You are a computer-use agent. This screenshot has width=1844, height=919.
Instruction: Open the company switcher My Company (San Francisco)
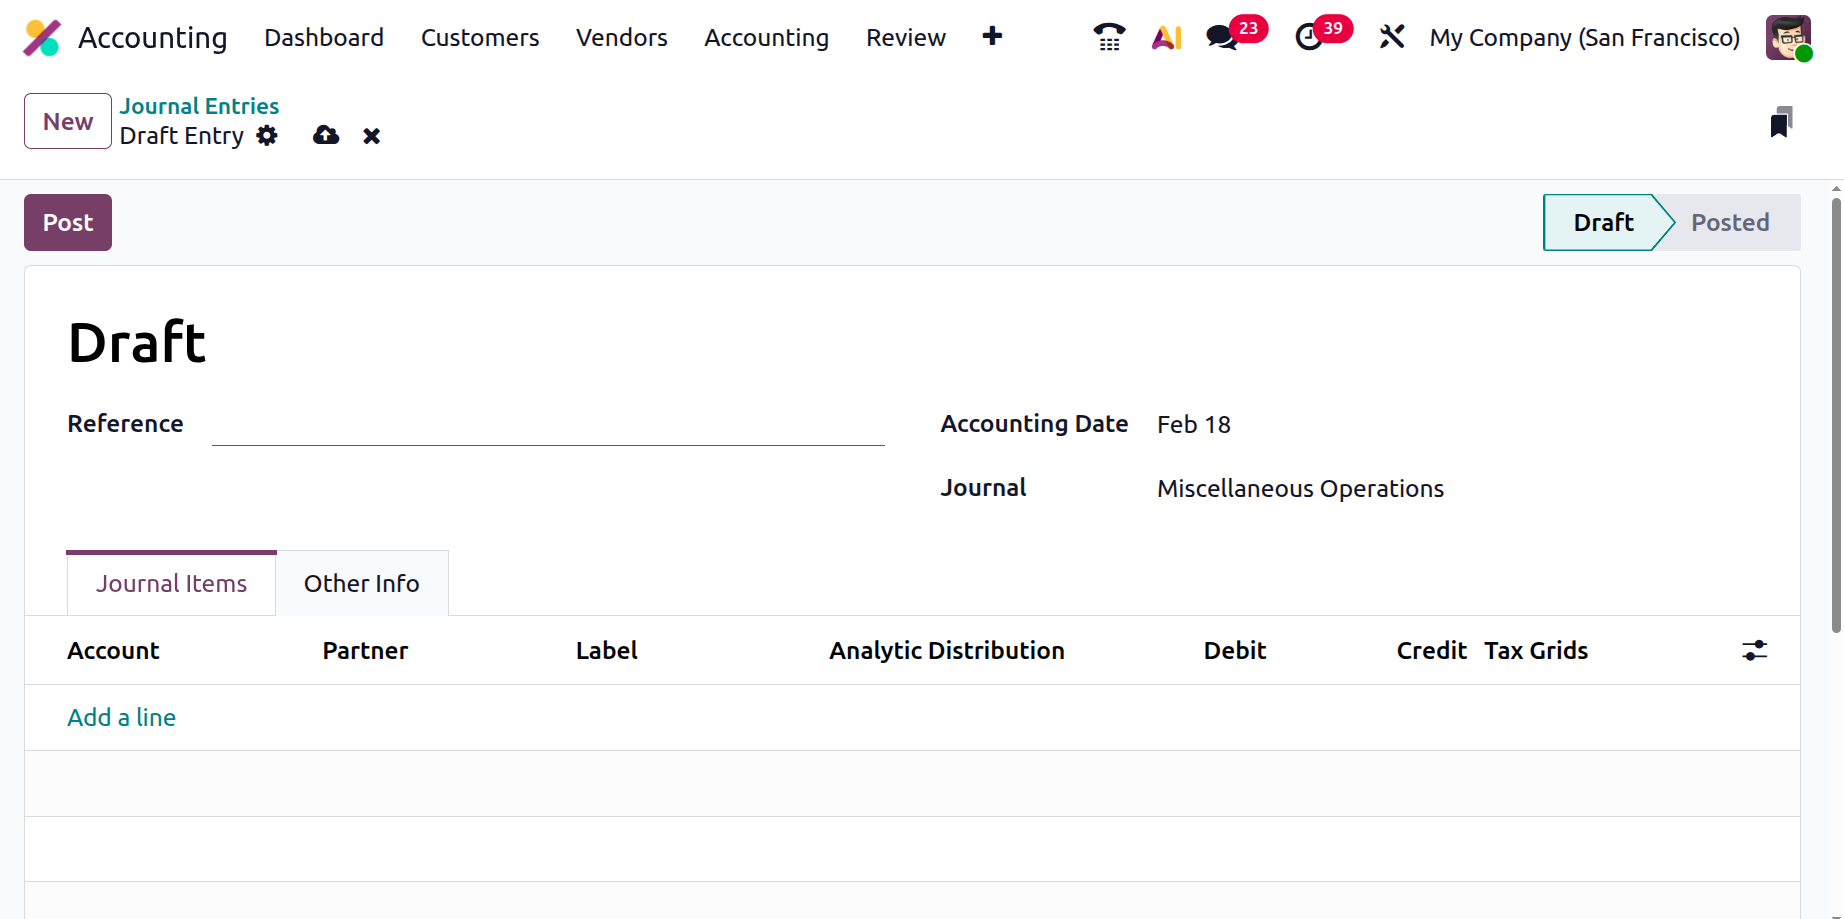pos(1585,37)
